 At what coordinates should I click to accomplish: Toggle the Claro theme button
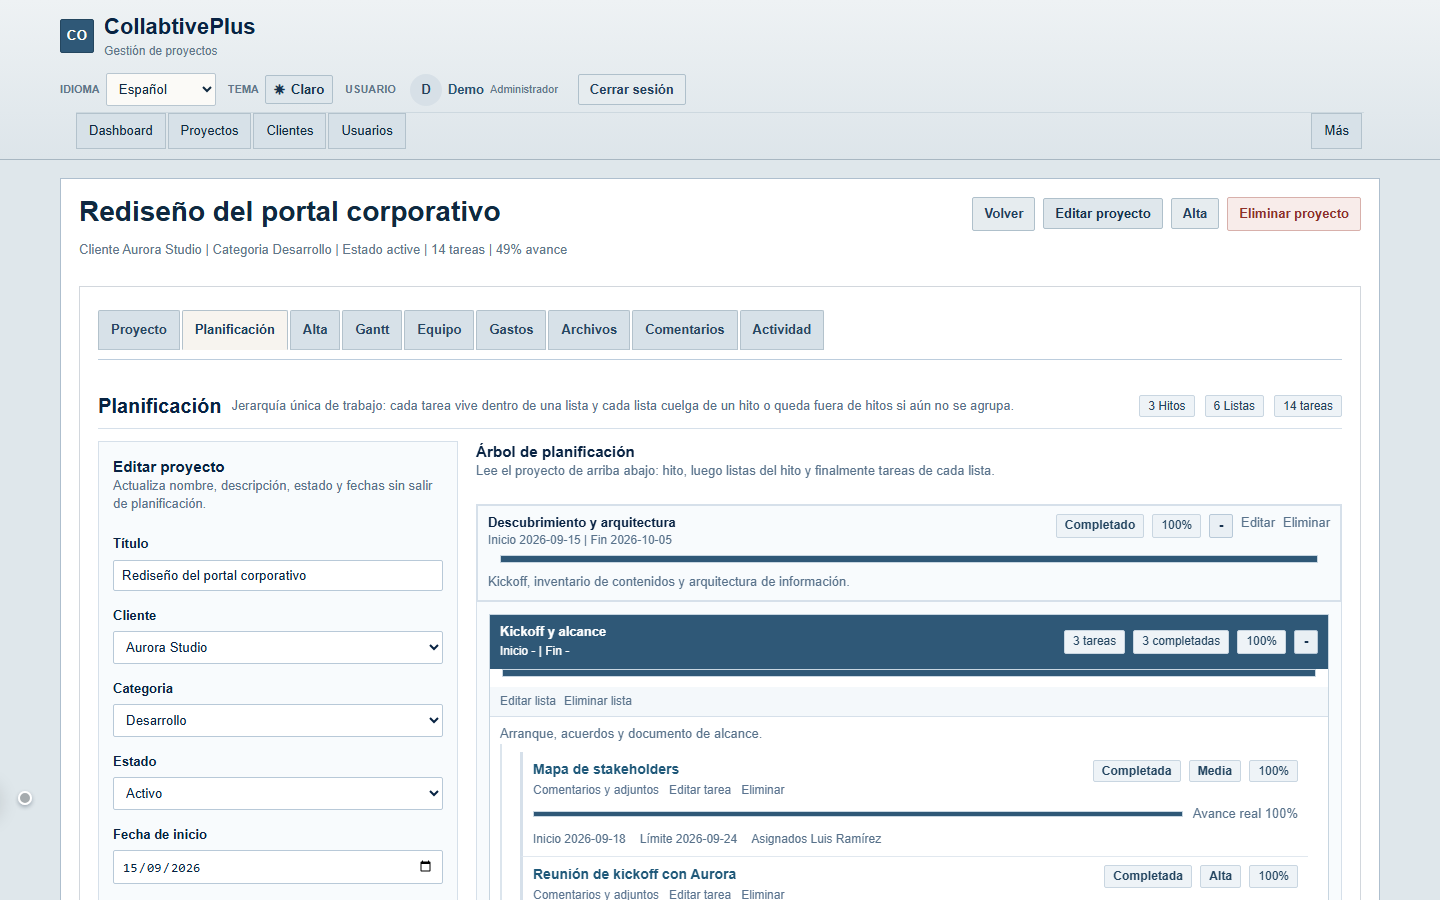pos(299,89)
